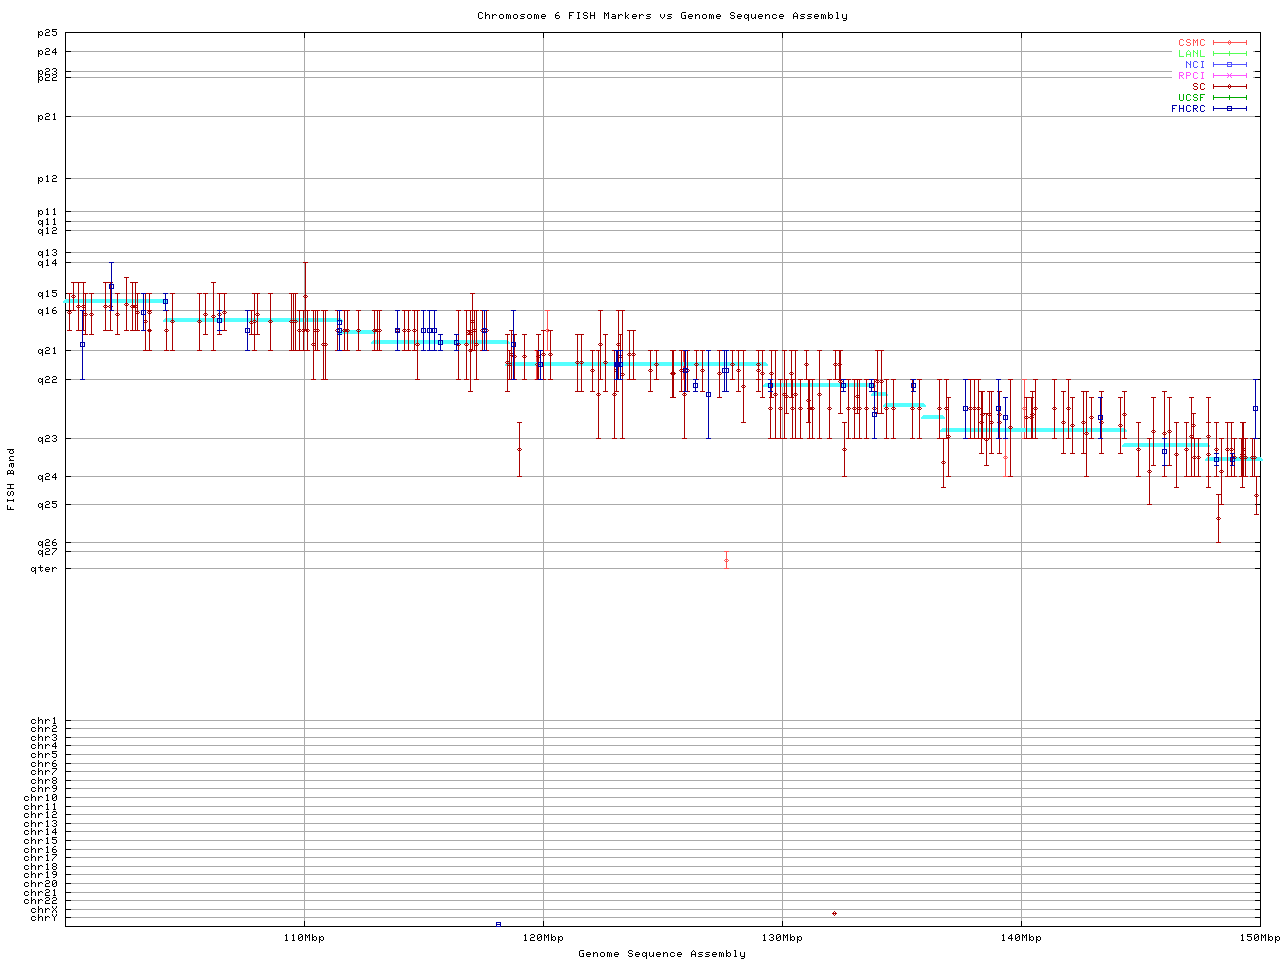Click the chr1 y-axis label
Screen dimensions: 1280x960
point(44,721)
